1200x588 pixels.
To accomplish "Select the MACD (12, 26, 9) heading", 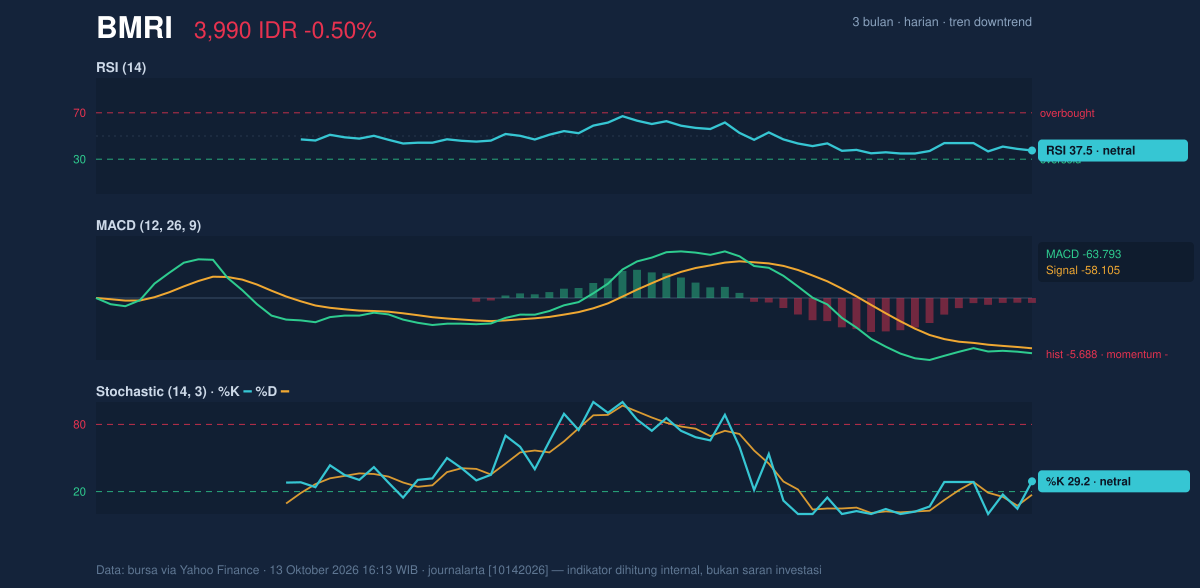I will pos(148,226).
